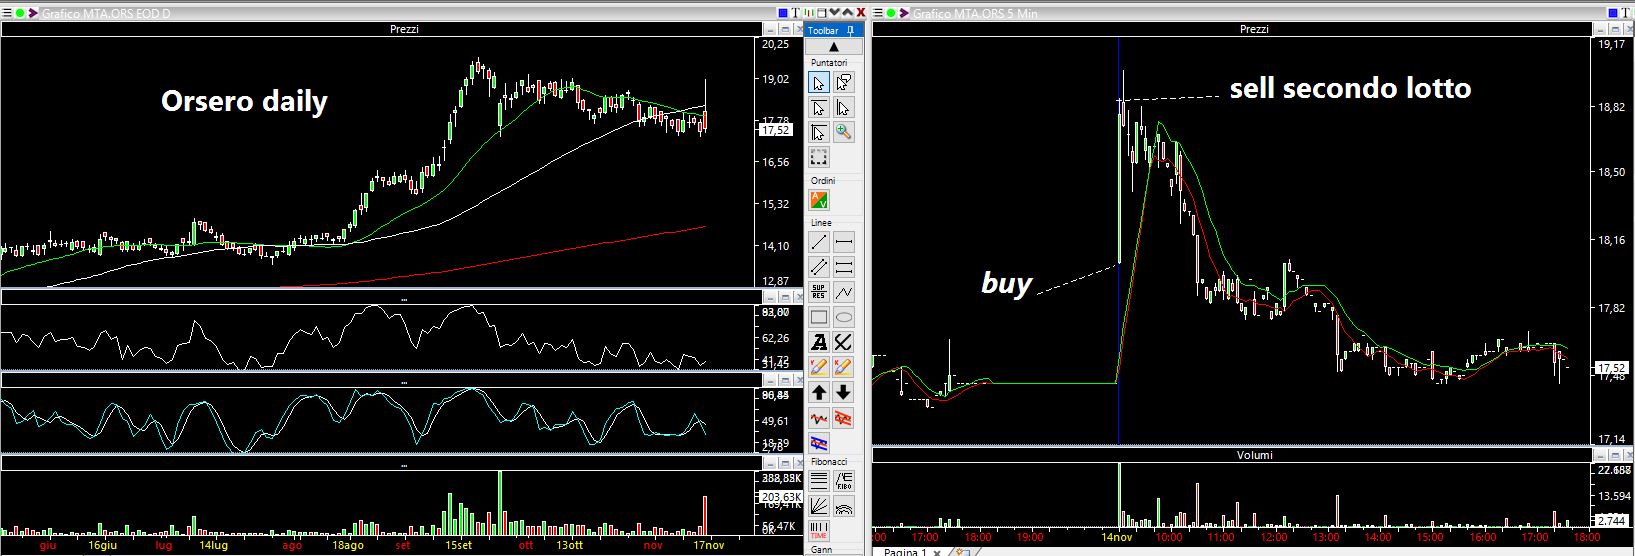Toggle the toolbar pin icon
This screenshot has height=556, width=1635.
tap(851, 31)
